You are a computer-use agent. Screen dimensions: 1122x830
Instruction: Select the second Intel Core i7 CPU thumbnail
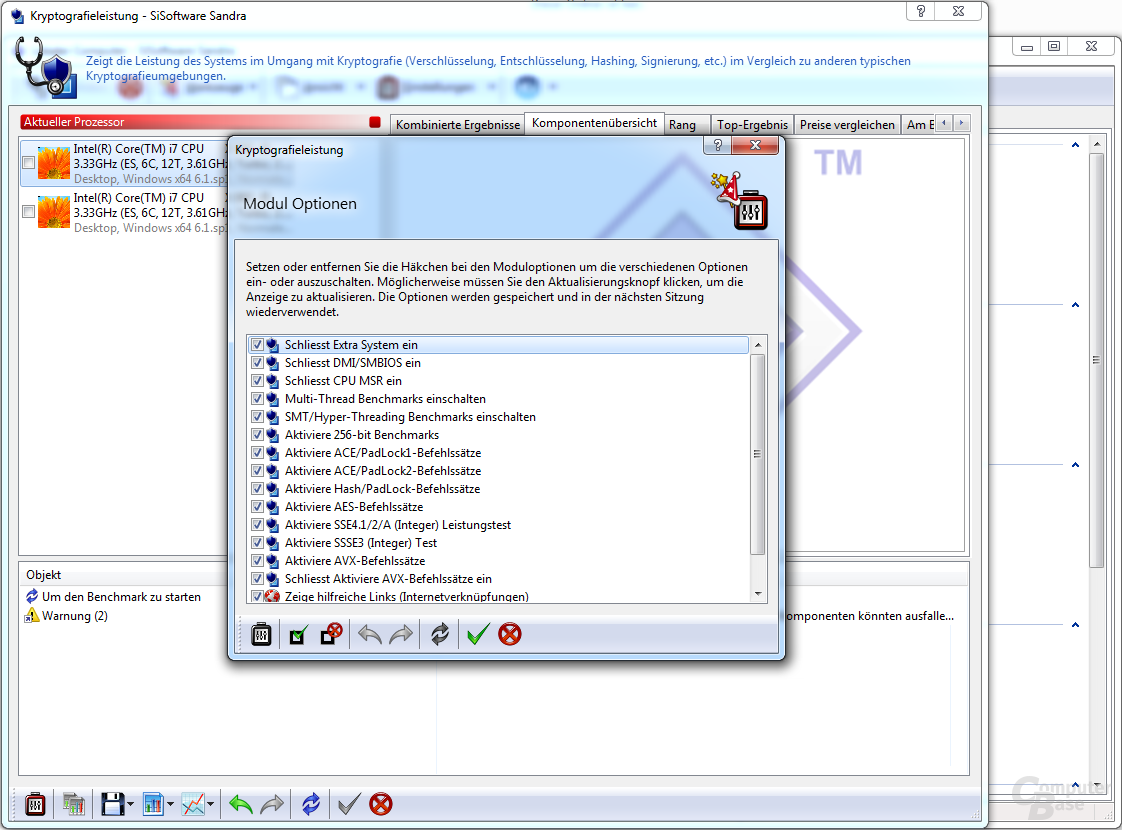click(54, 212)
